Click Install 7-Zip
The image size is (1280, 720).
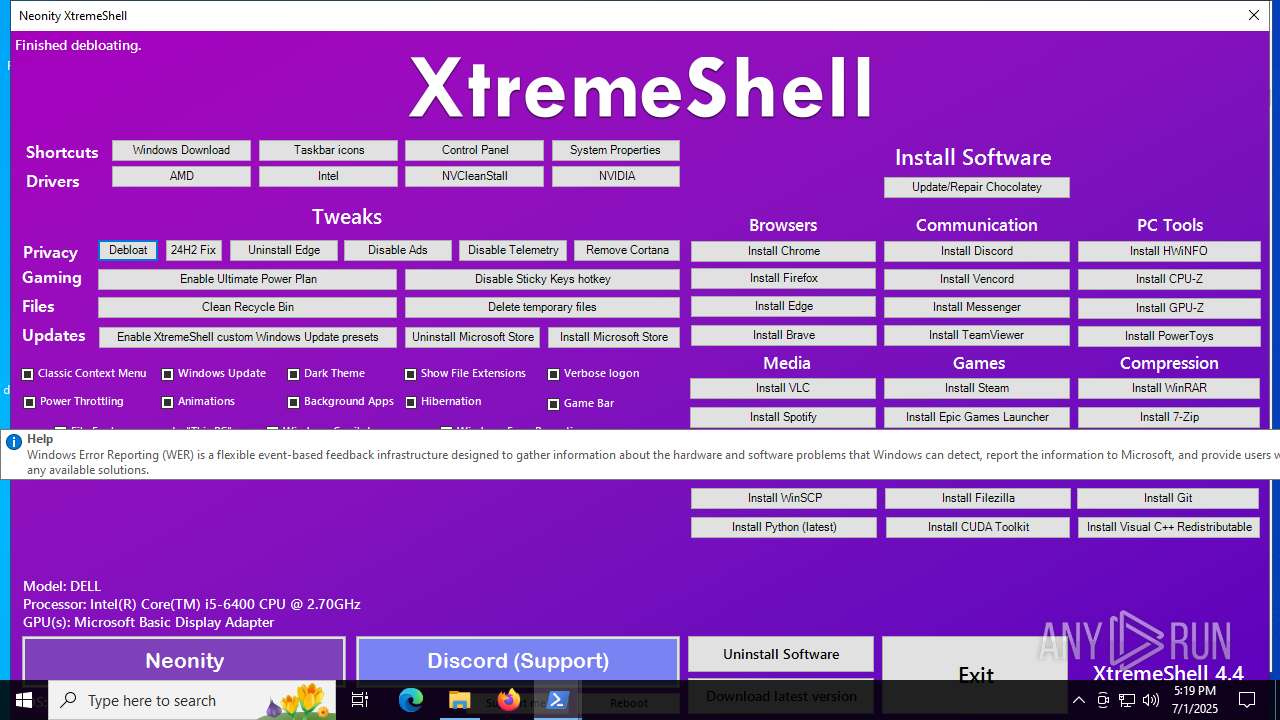click(1169, 417)
